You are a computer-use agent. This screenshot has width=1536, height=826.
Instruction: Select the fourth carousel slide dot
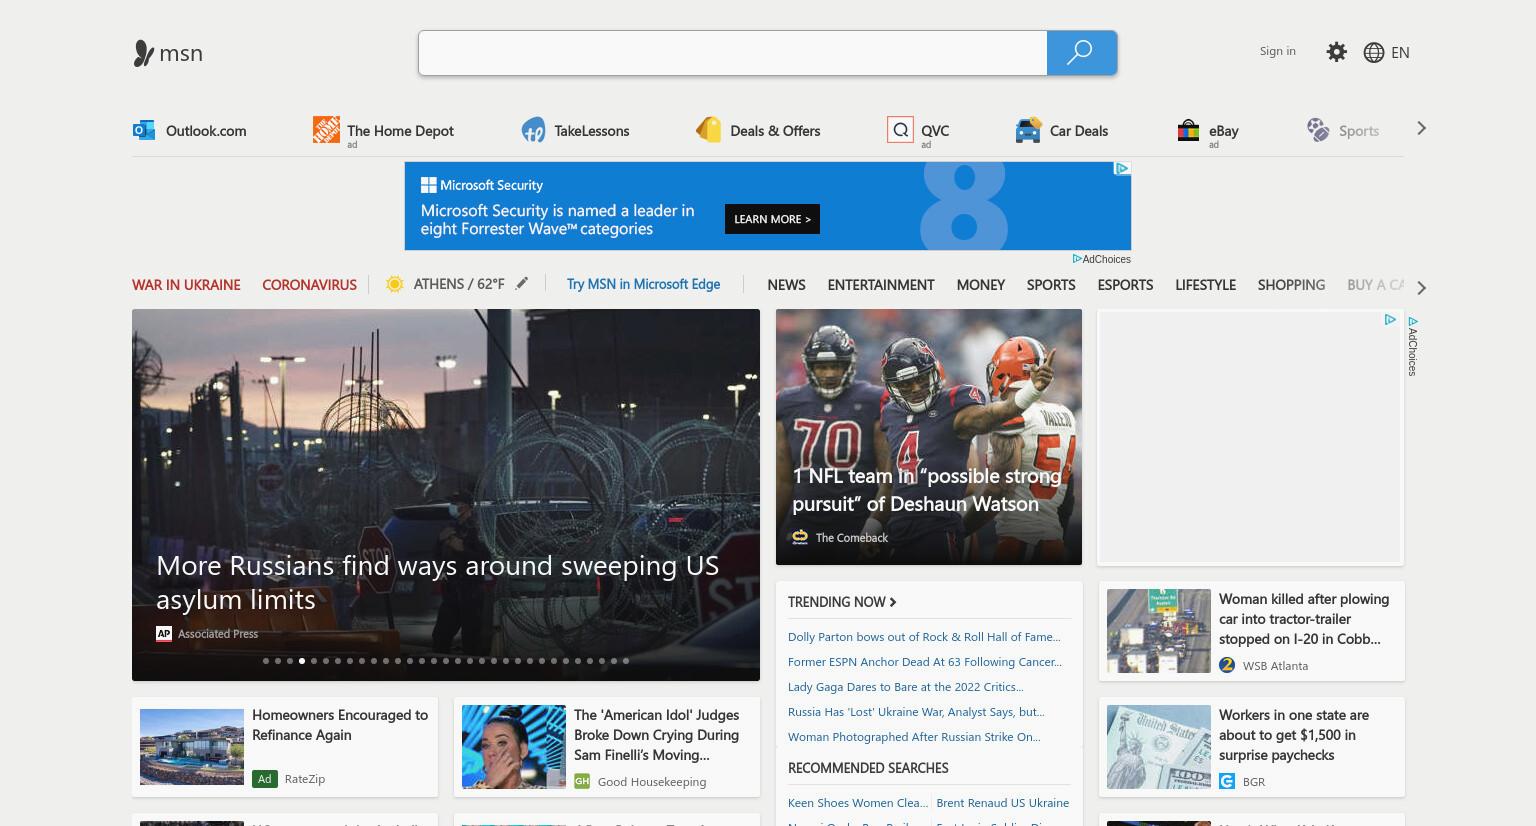point(302,661)
